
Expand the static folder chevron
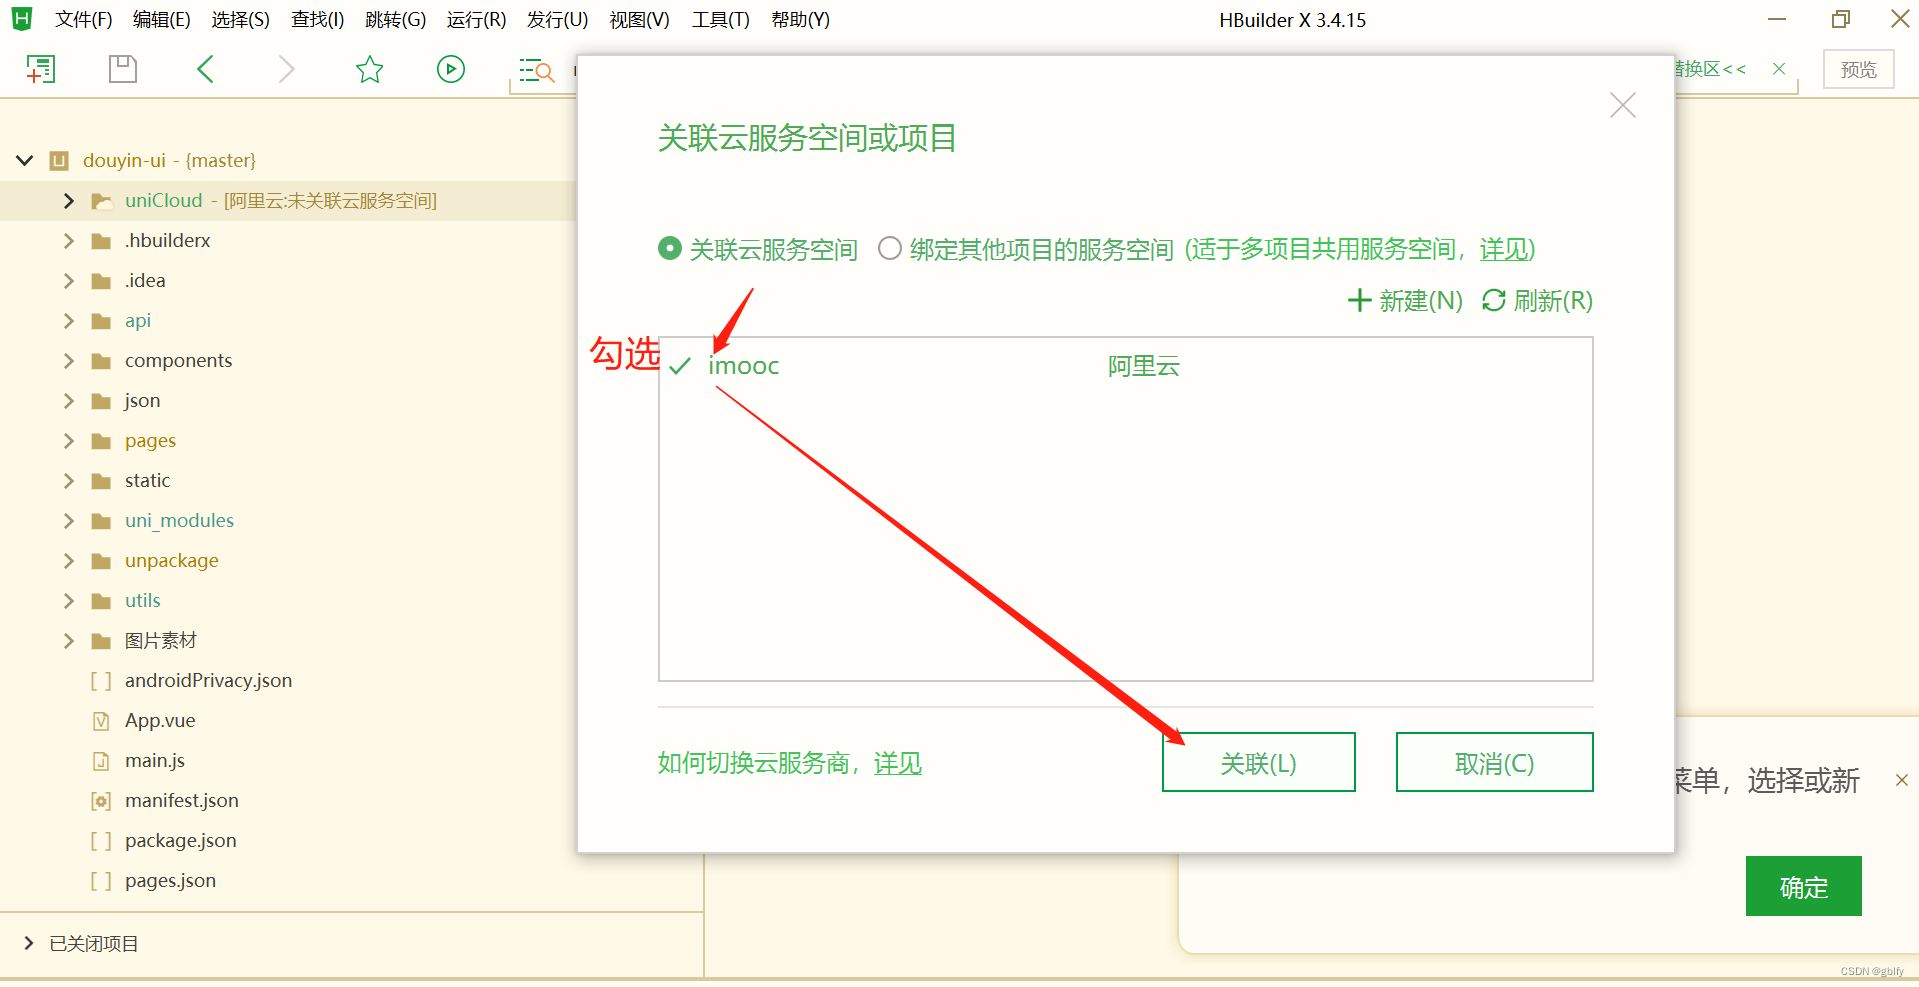point(68,481)
